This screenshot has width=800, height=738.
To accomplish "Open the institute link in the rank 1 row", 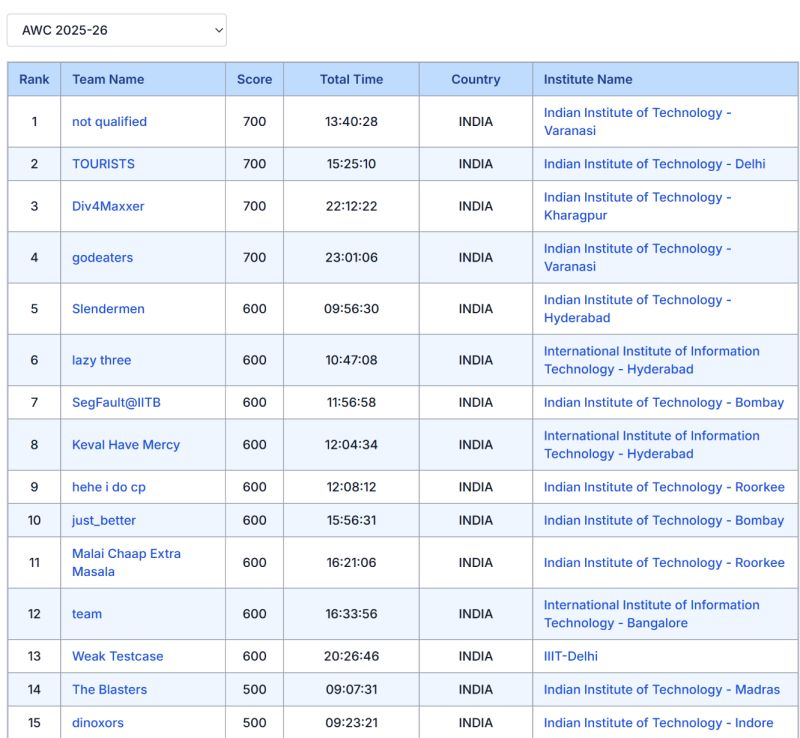I will coord(637,121).
